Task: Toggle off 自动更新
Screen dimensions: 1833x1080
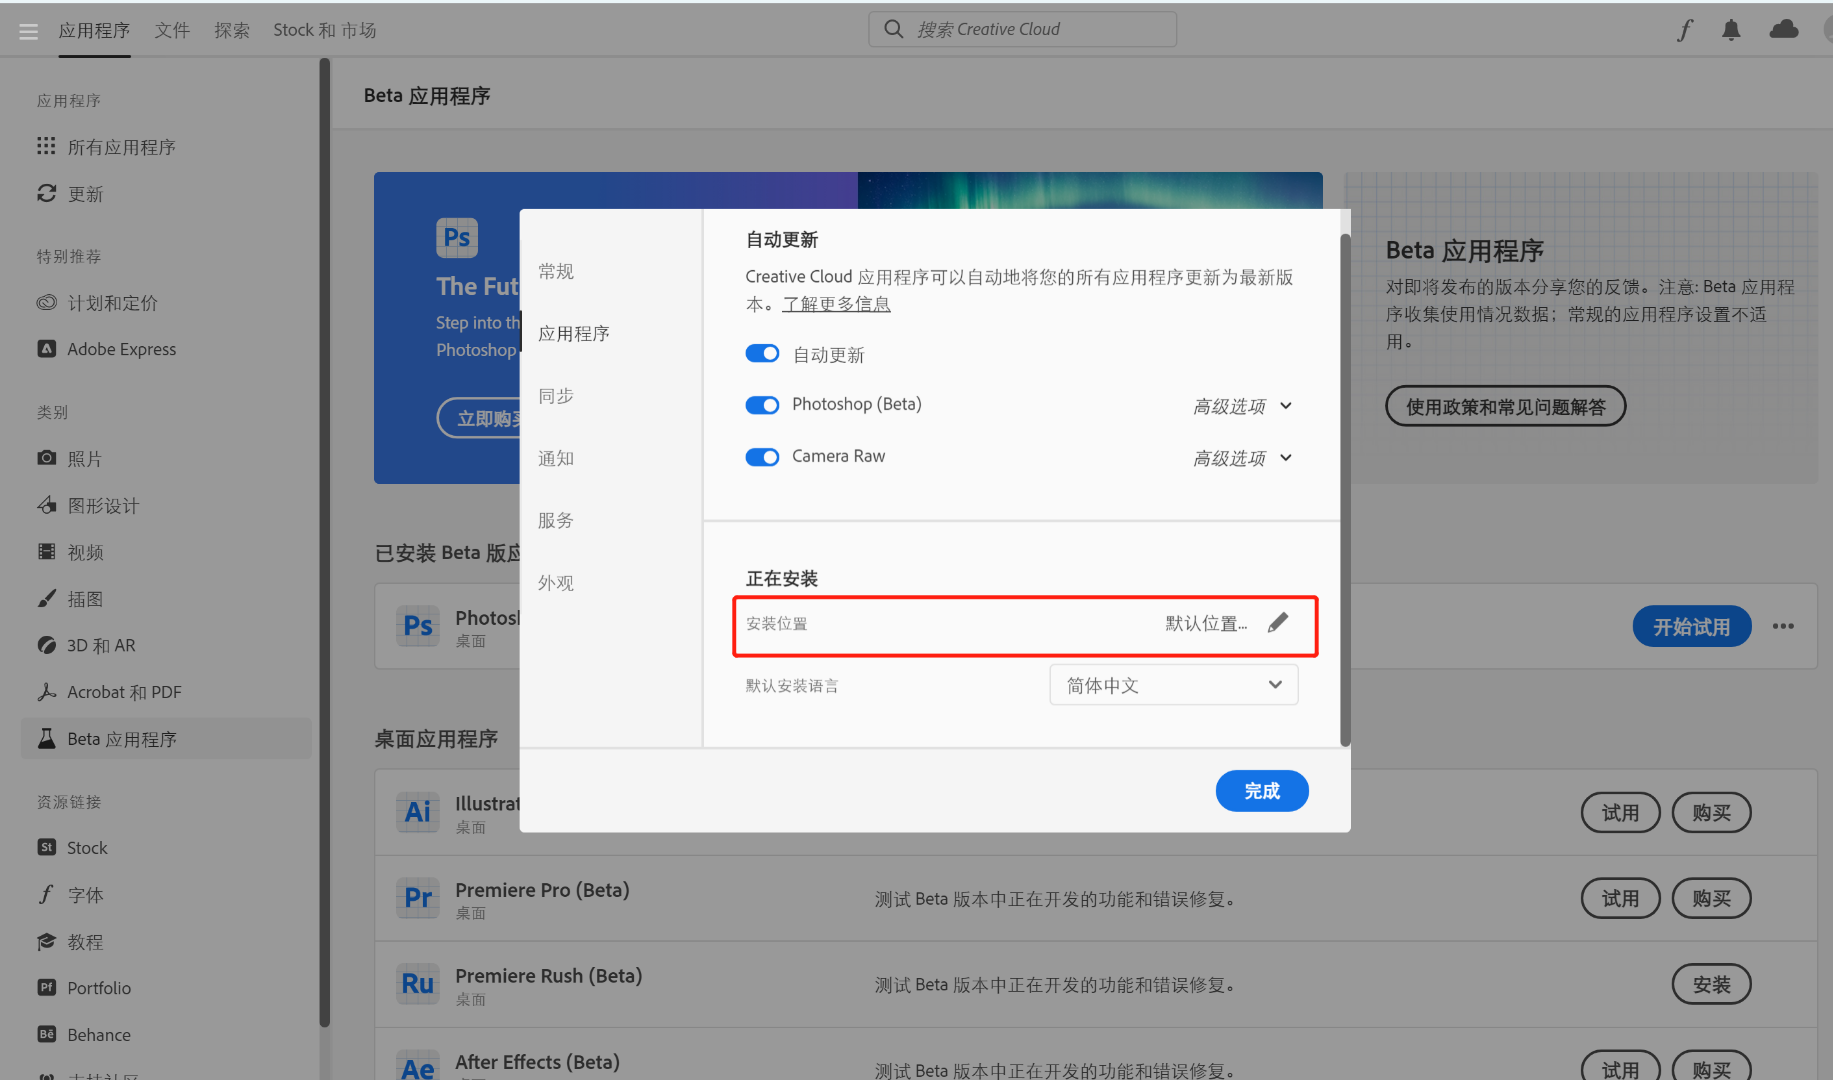Action: pyautogui.click(x=762, y=353)
